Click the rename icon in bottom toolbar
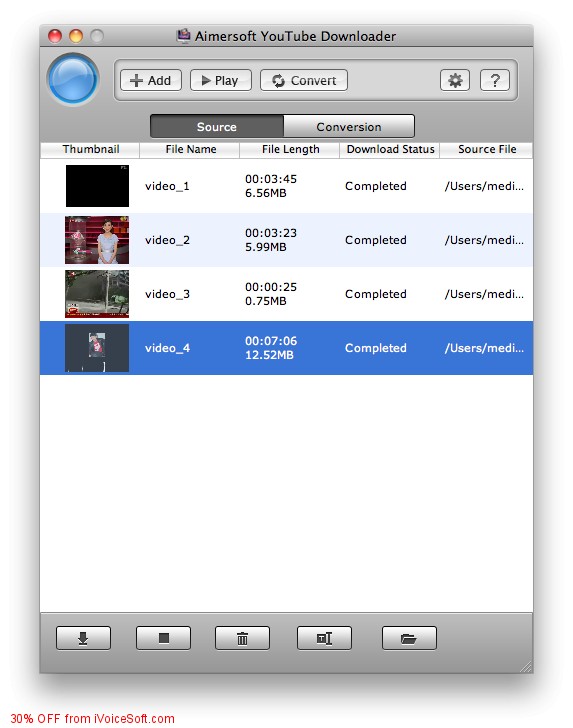 tap(324, 638)
